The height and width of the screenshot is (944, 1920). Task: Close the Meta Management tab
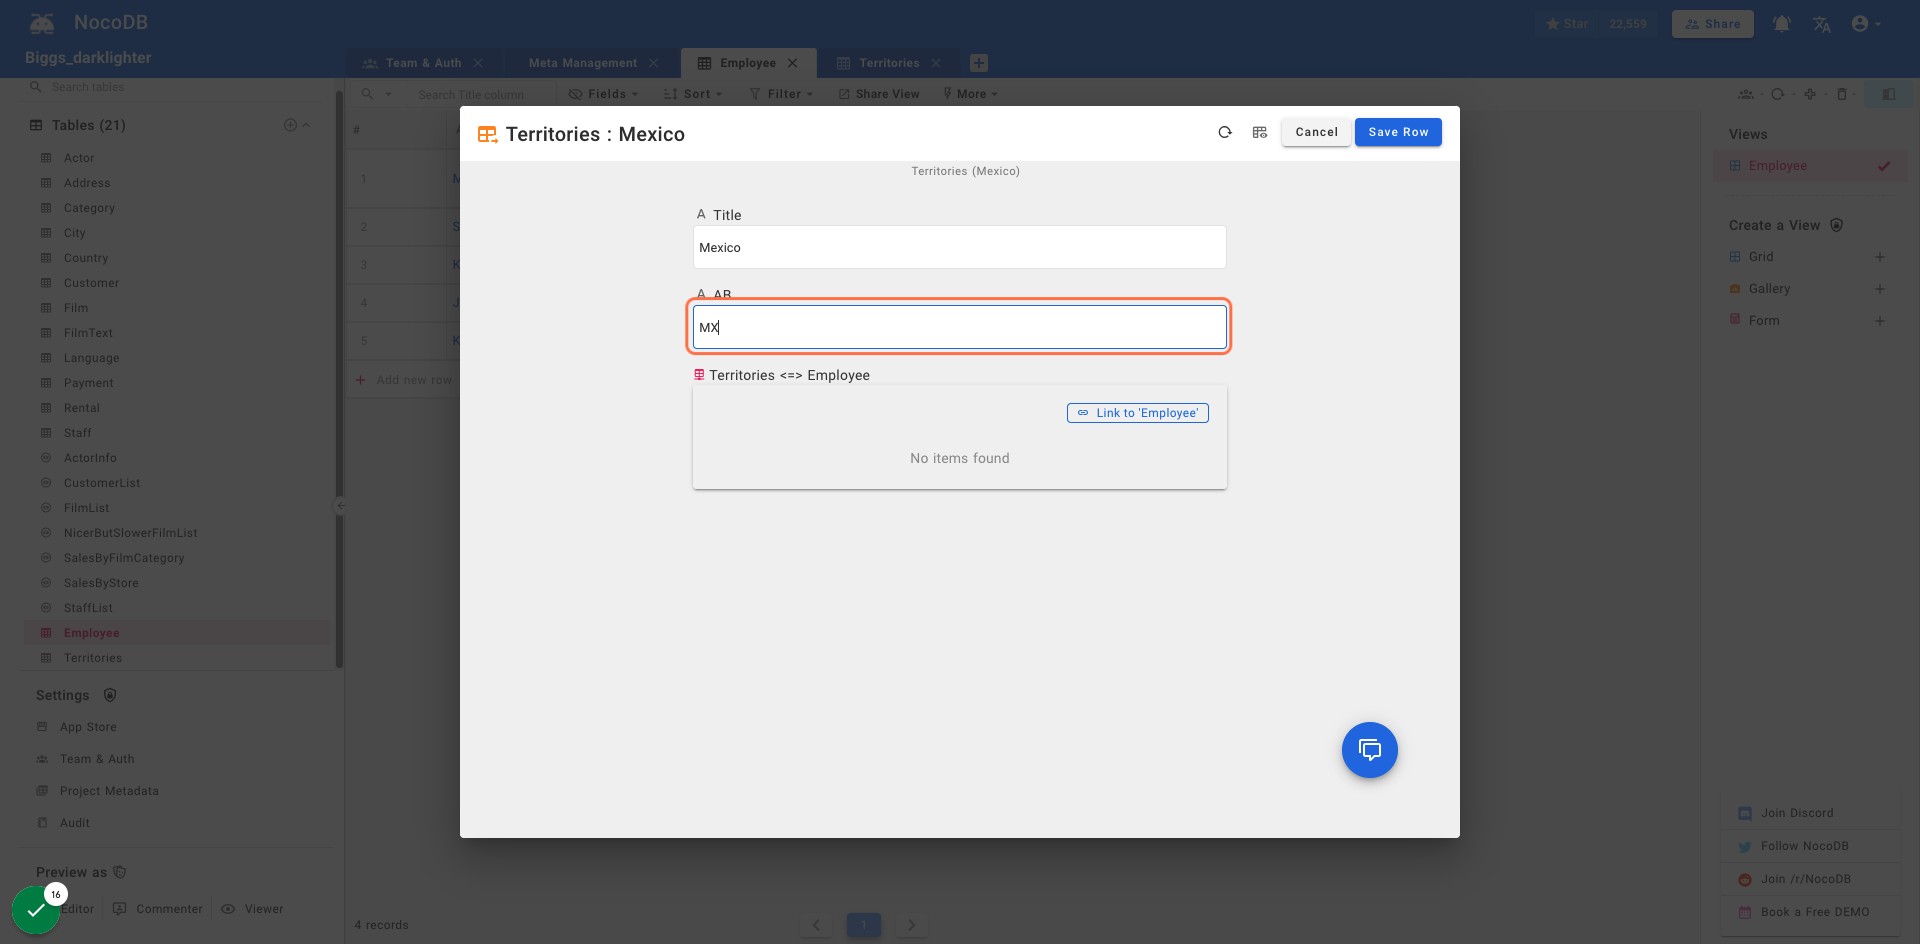[x=654, y=63]
